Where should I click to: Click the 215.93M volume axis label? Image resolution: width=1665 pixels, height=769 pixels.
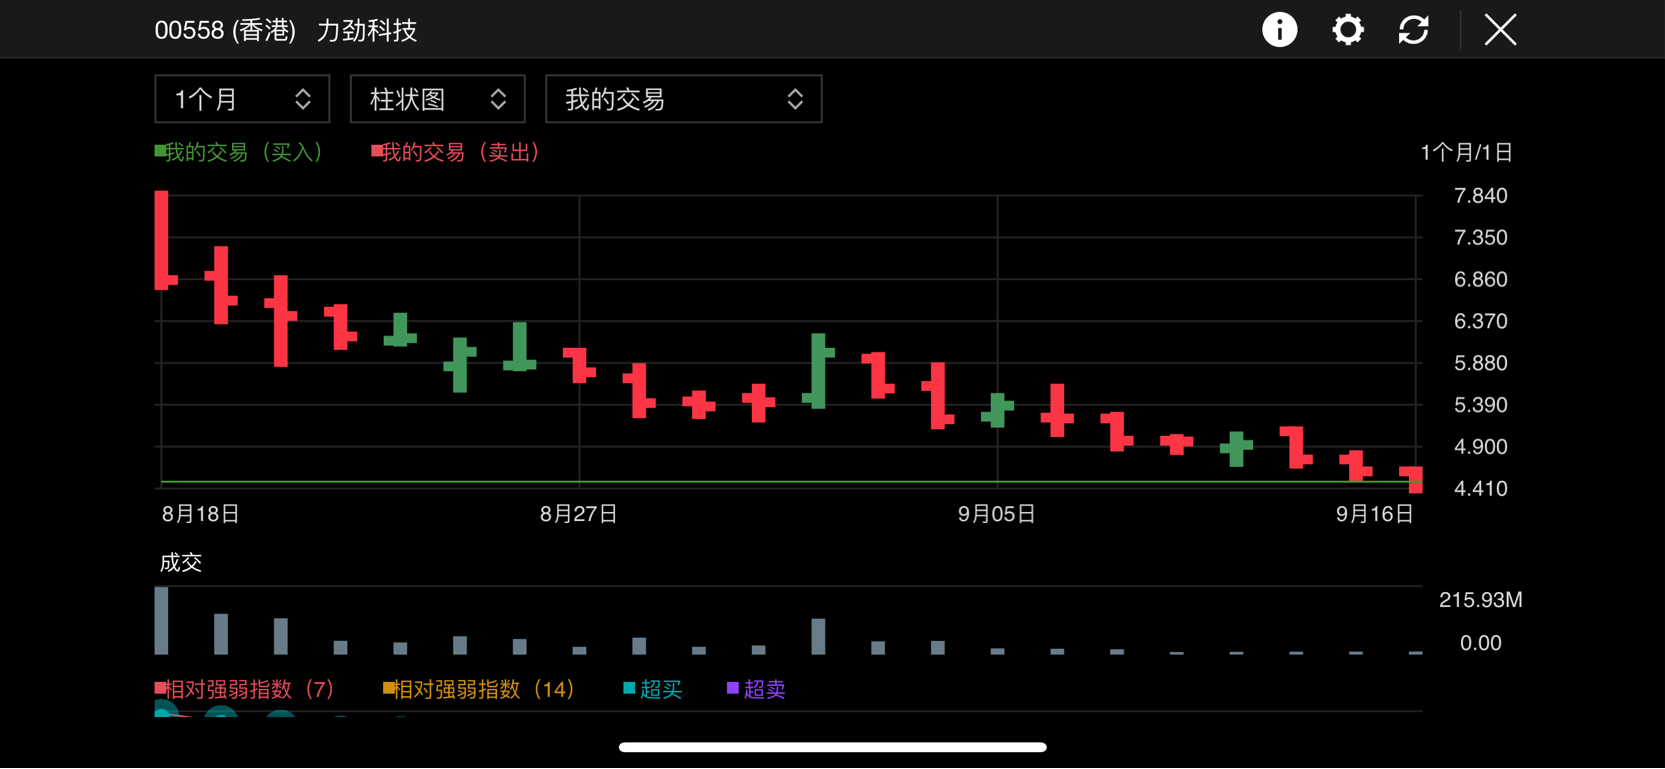(1481, 600)
